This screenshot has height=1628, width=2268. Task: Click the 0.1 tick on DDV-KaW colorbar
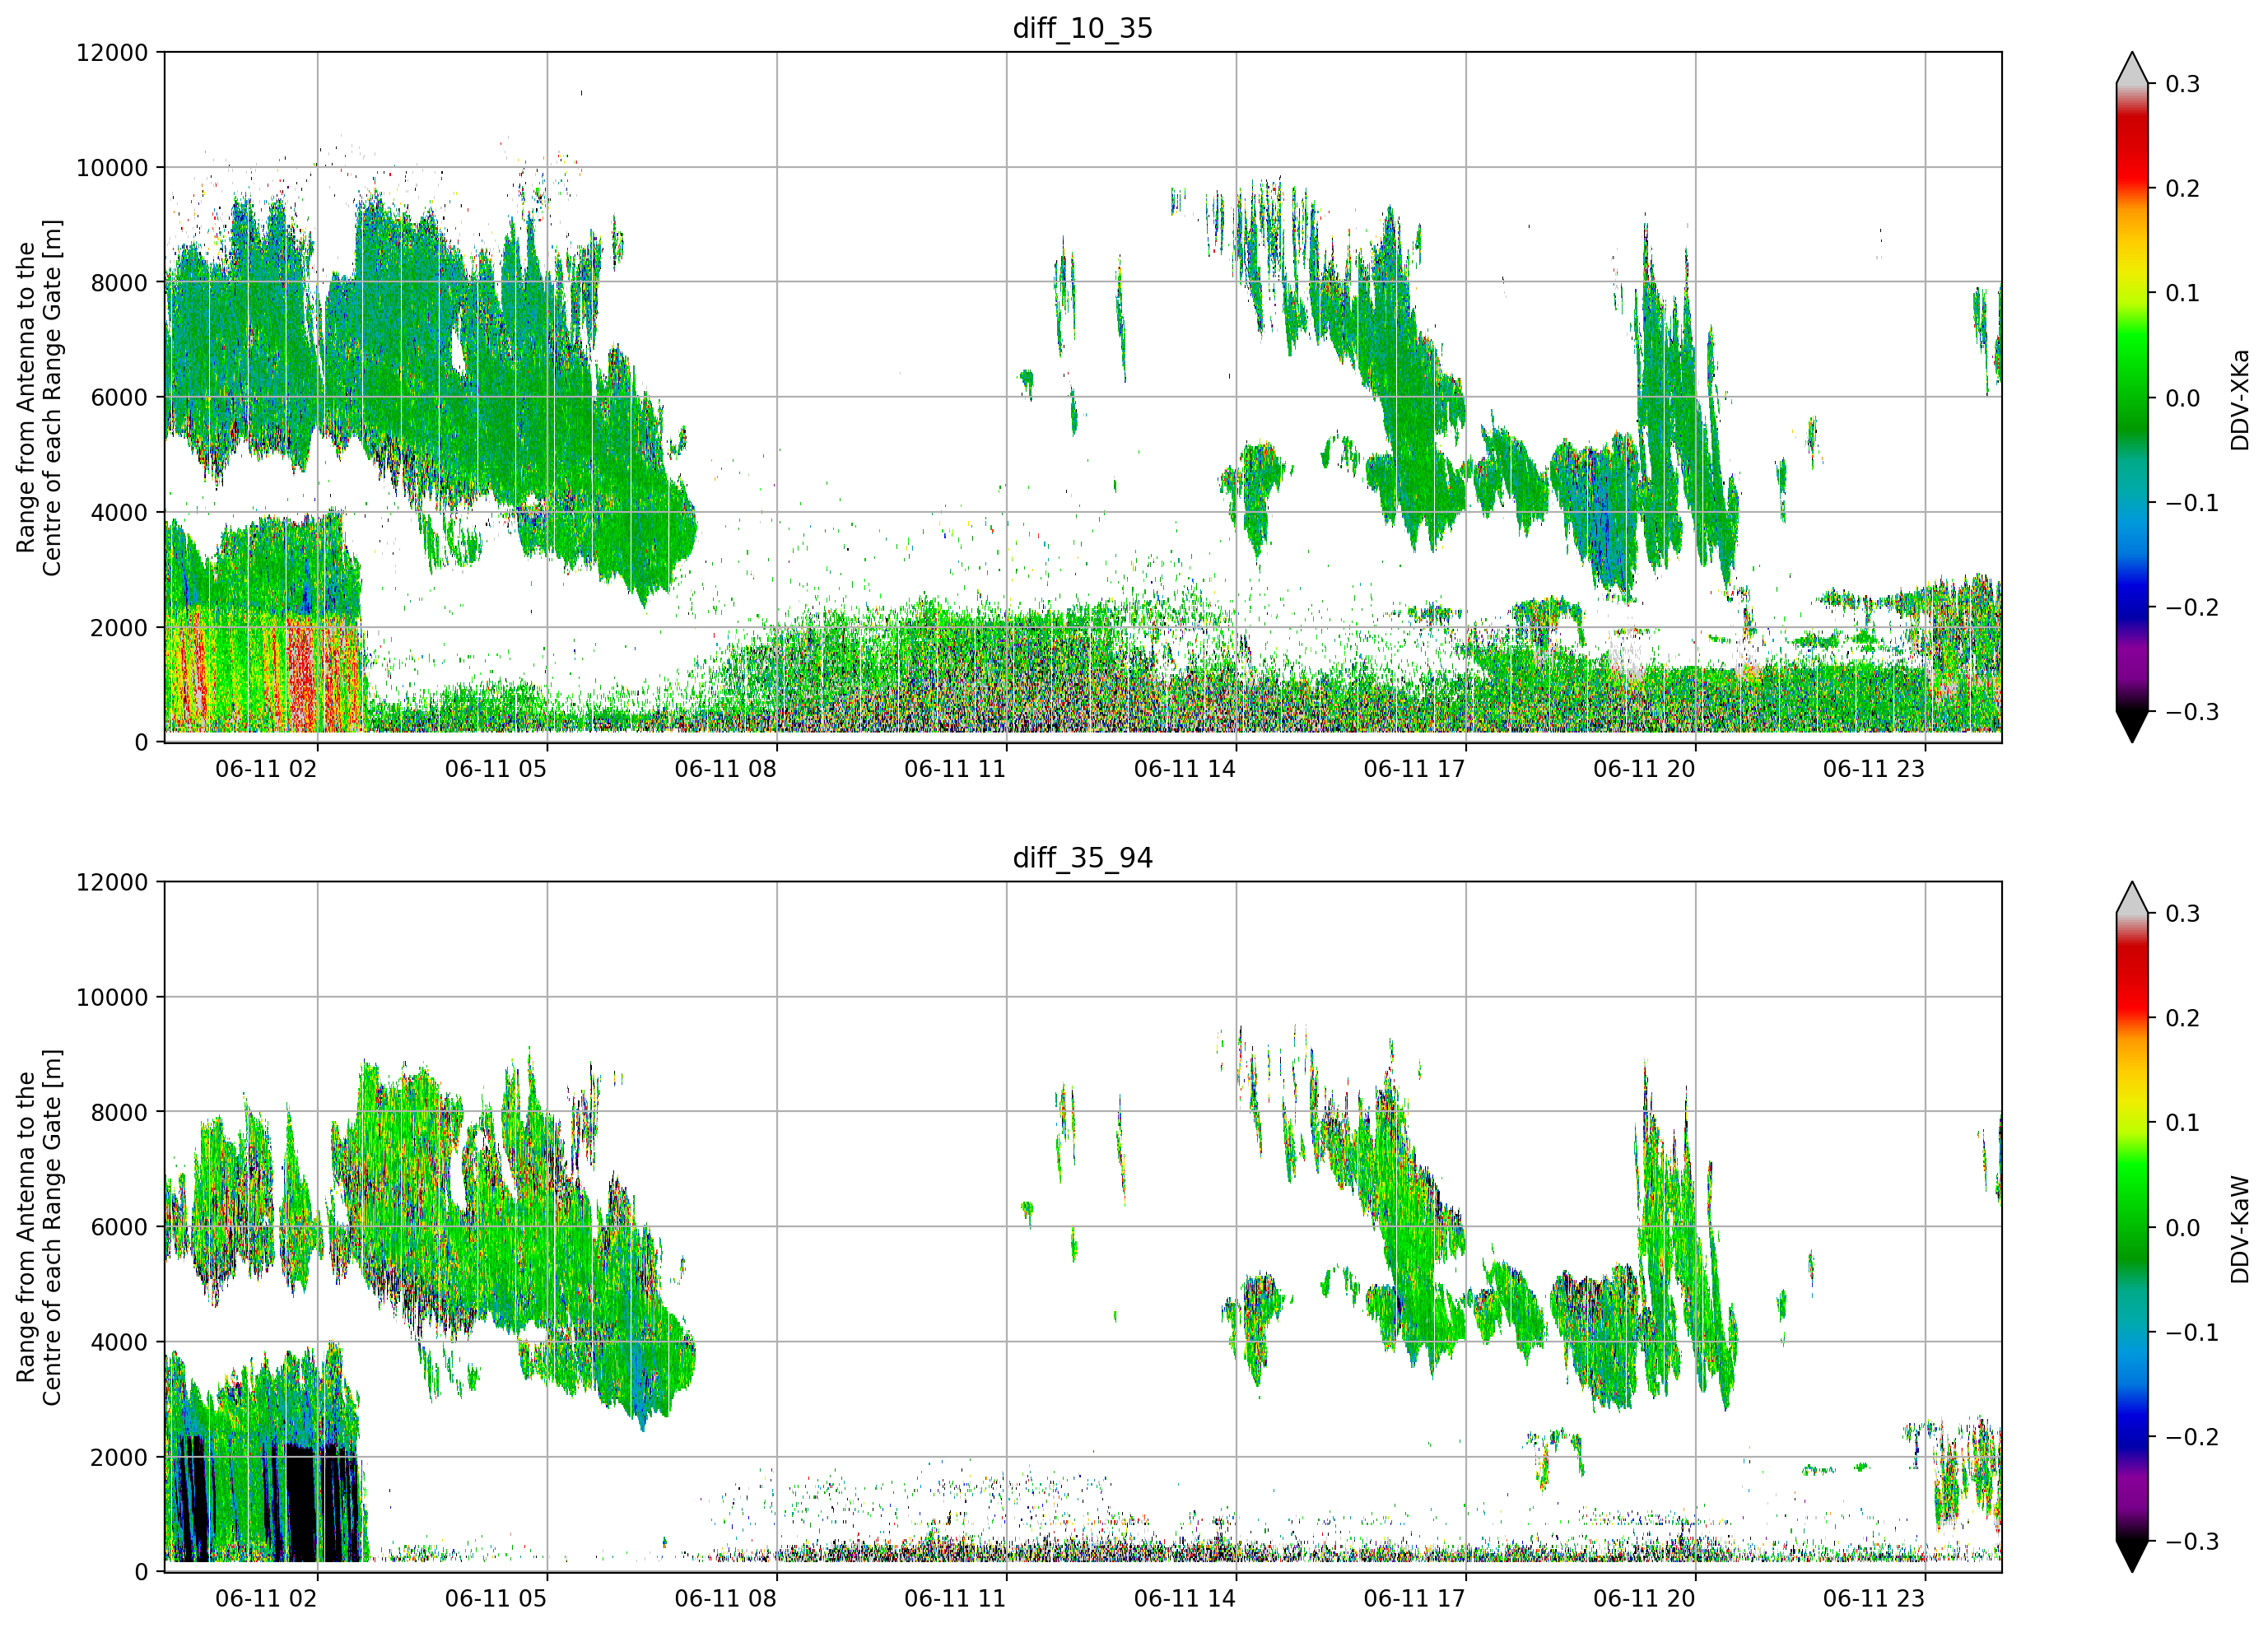click(2182, 1123)
